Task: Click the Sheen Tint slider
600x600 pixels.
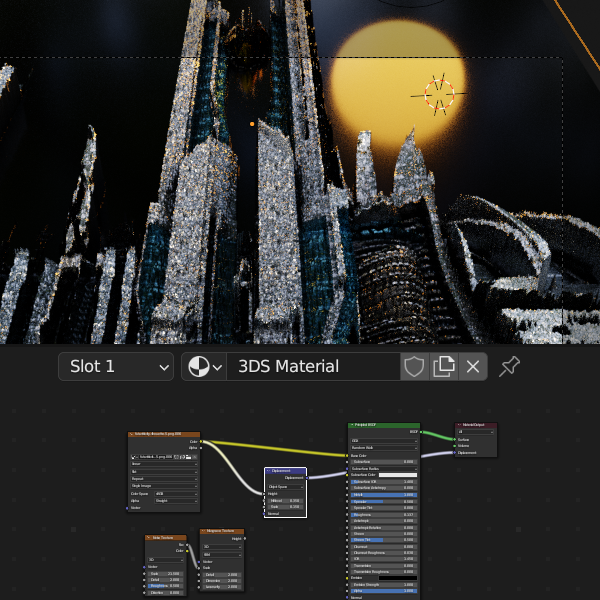Action: point(384,540)
